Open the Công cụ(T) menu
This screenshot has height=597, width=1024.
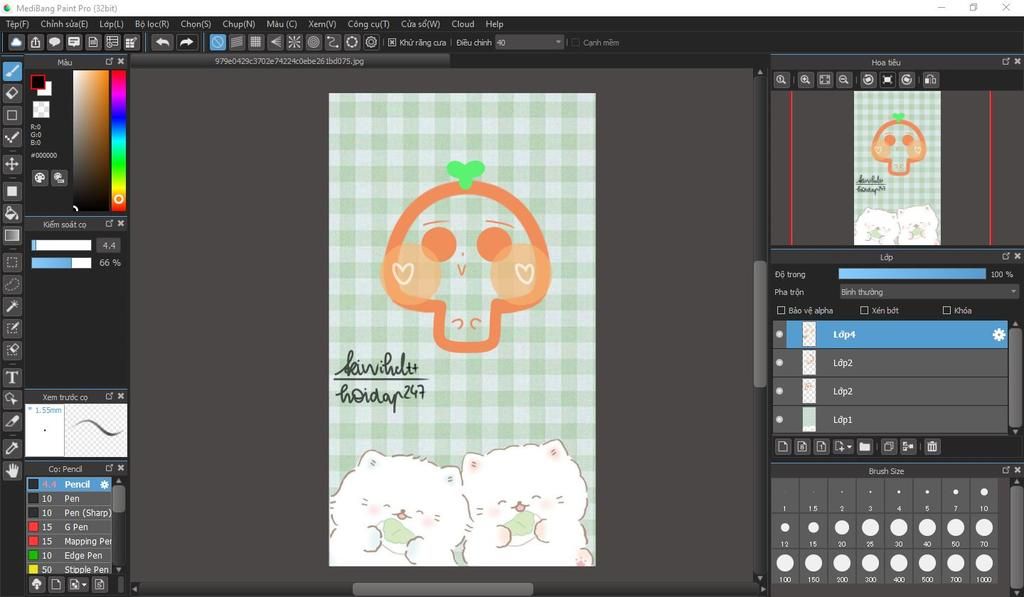pyautogui.click(x=368, y=24)
